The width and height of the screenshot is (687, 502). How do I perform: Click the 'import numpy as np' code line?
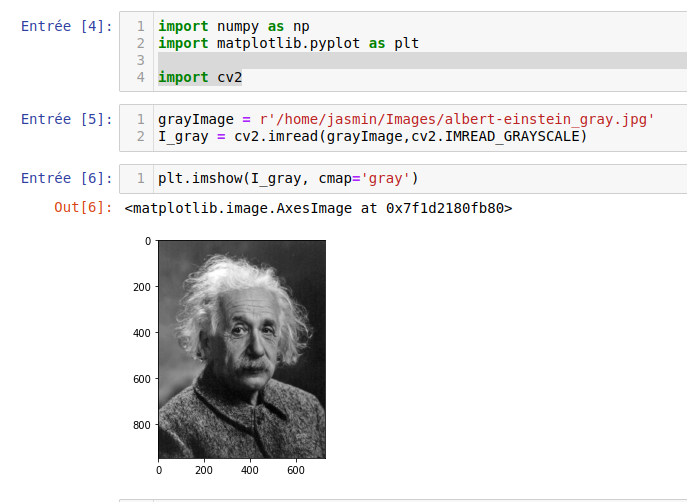pyautogui.click(x=233, y=25)
